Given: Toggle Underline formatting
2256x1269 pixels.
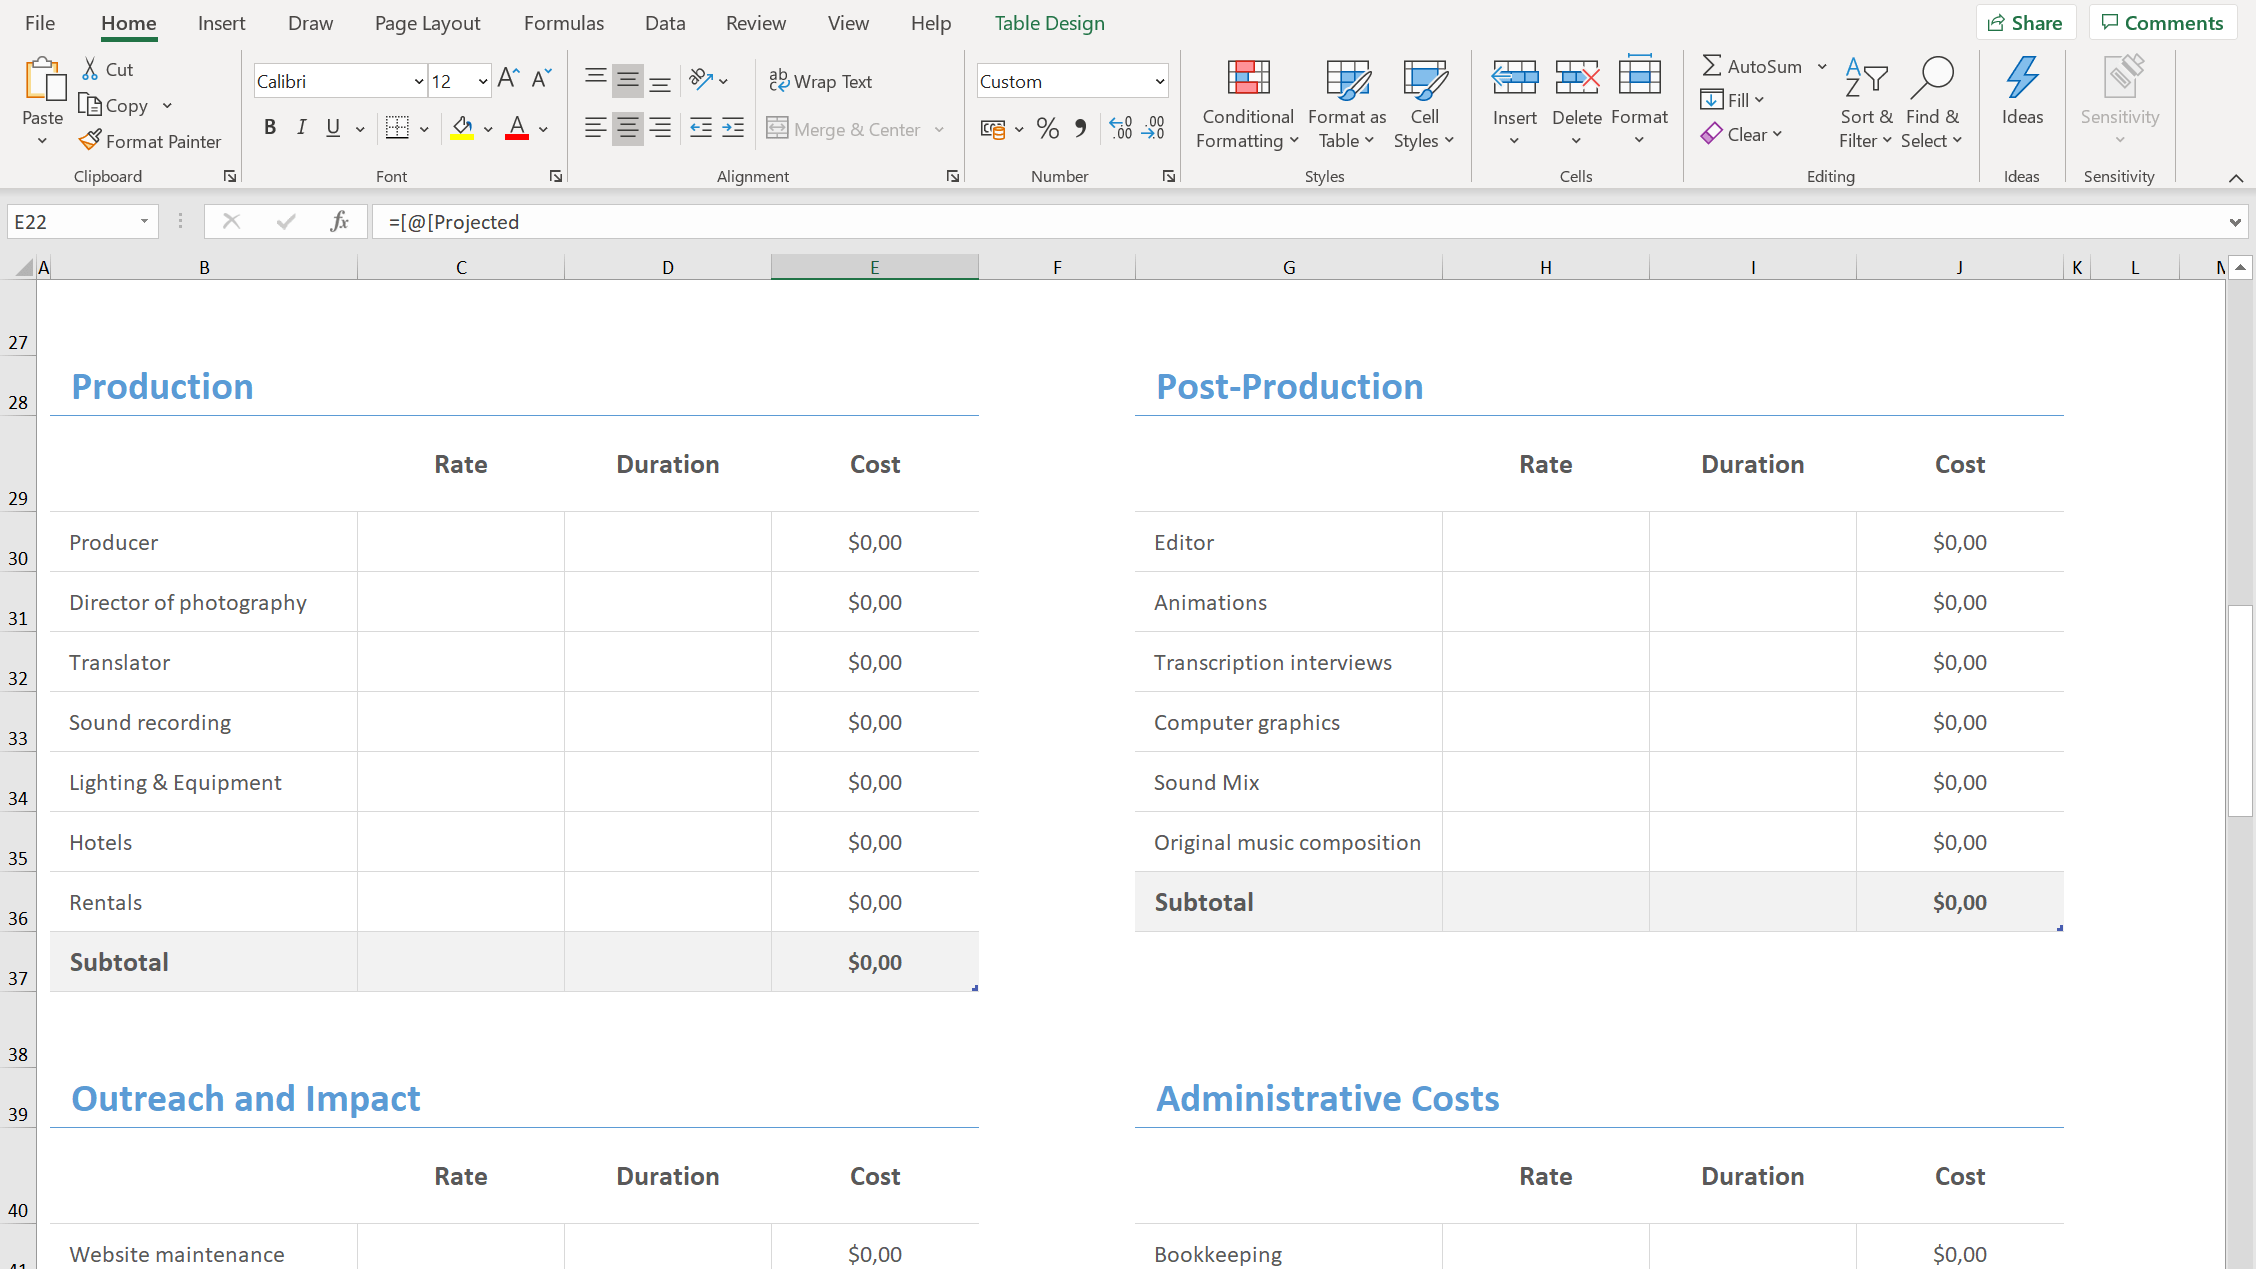Looking at the screenshot, I should pyautogui.click(x=333, y=128).
